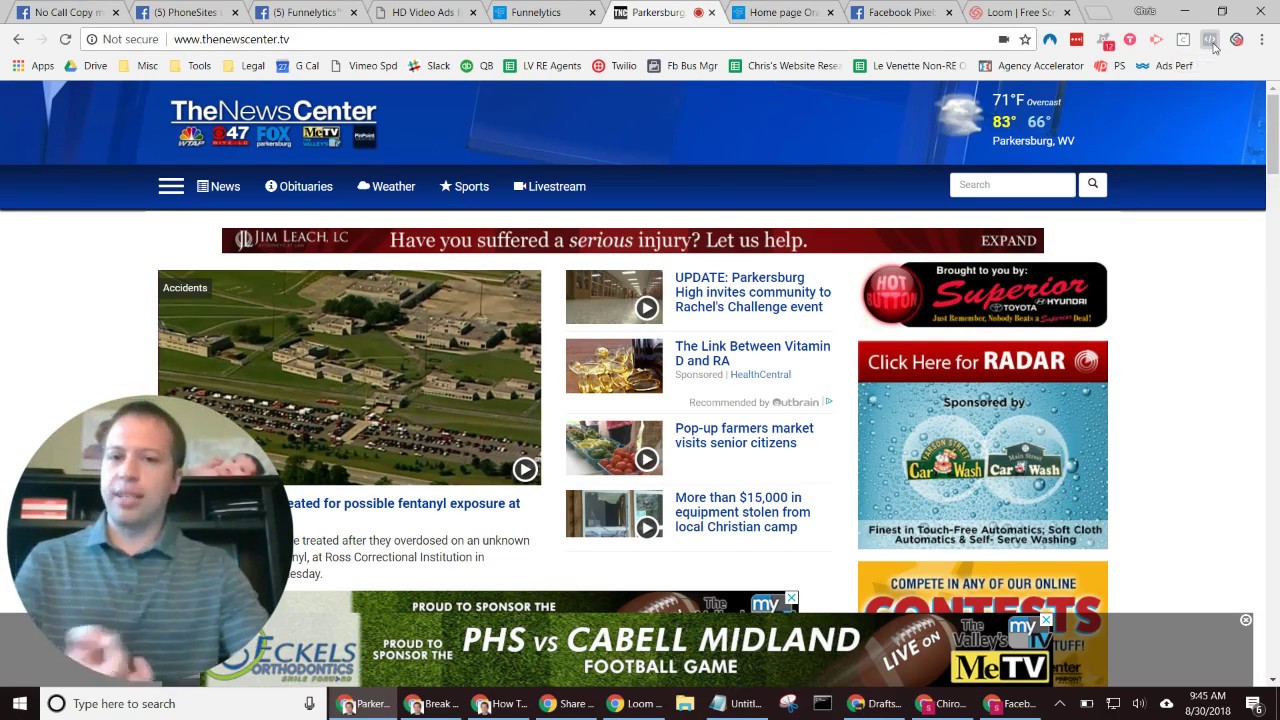Viewport: 1280px width, 720px height.
Task: Bookmark this page with star icon
Action: (x=1025, y=39)
